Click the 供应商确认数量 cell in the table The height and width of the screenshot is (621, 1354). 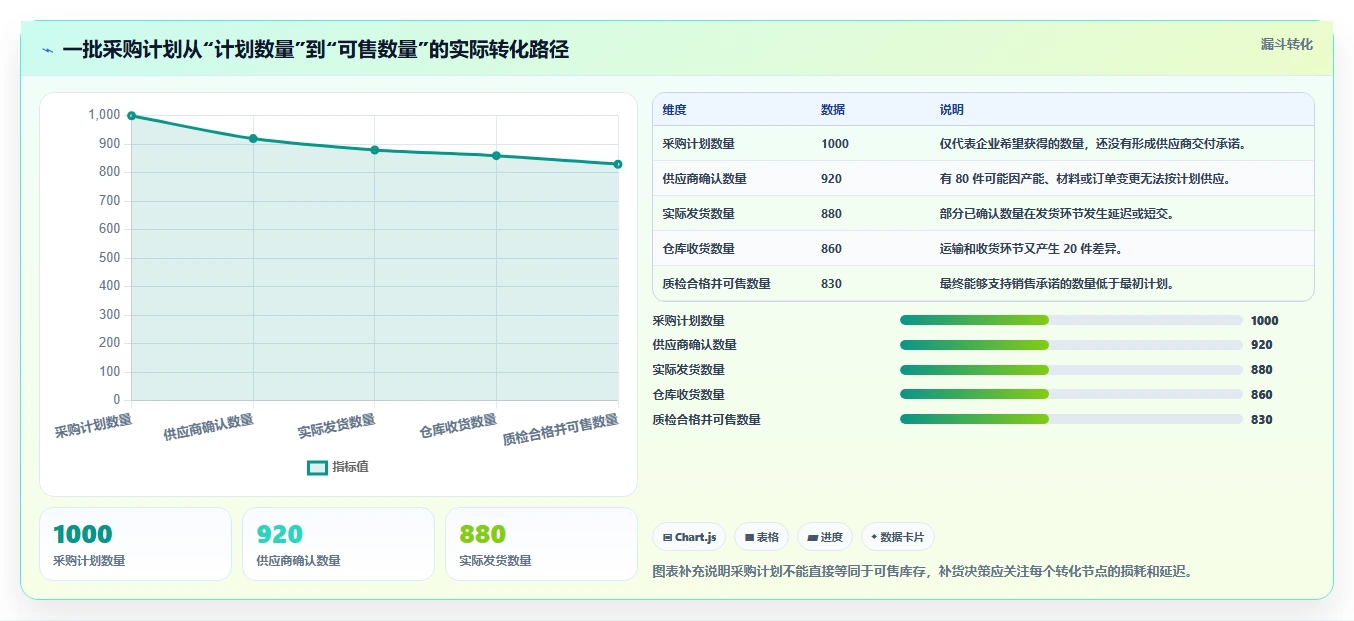point(704,179)
